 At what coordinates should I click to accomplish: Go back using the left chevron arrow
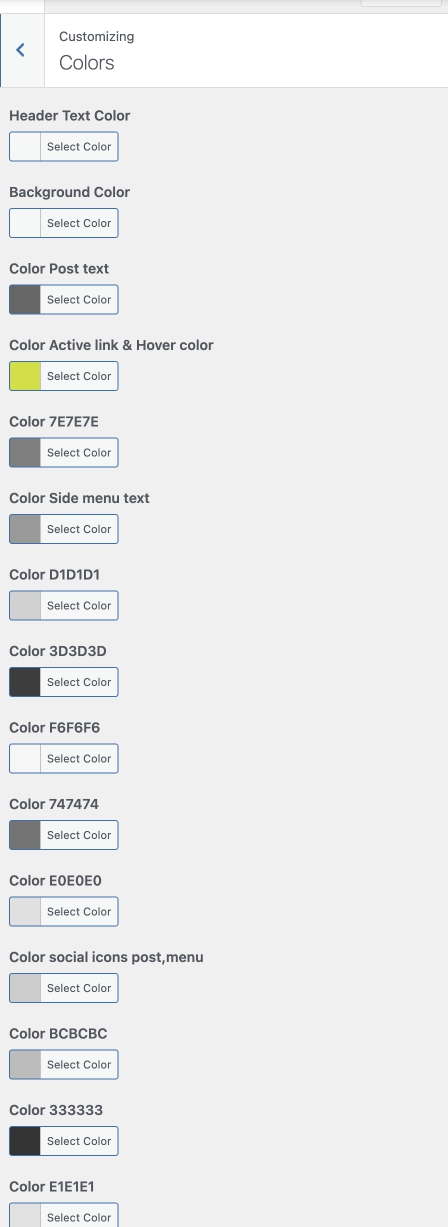point(21,50)
